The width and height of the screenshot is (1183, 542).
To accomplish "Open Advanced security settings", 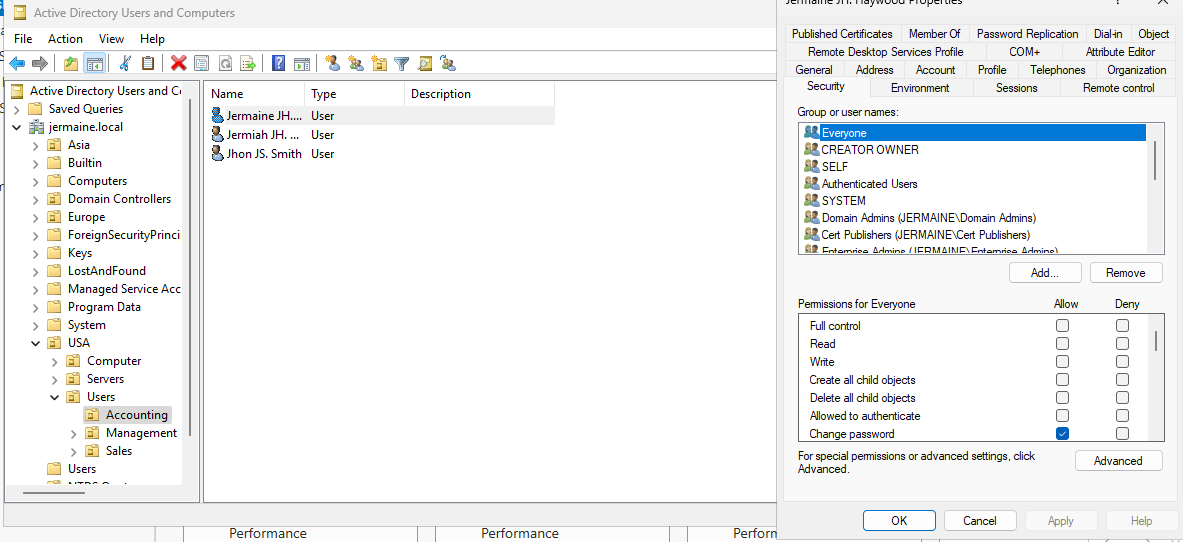I will (1118, 460).
